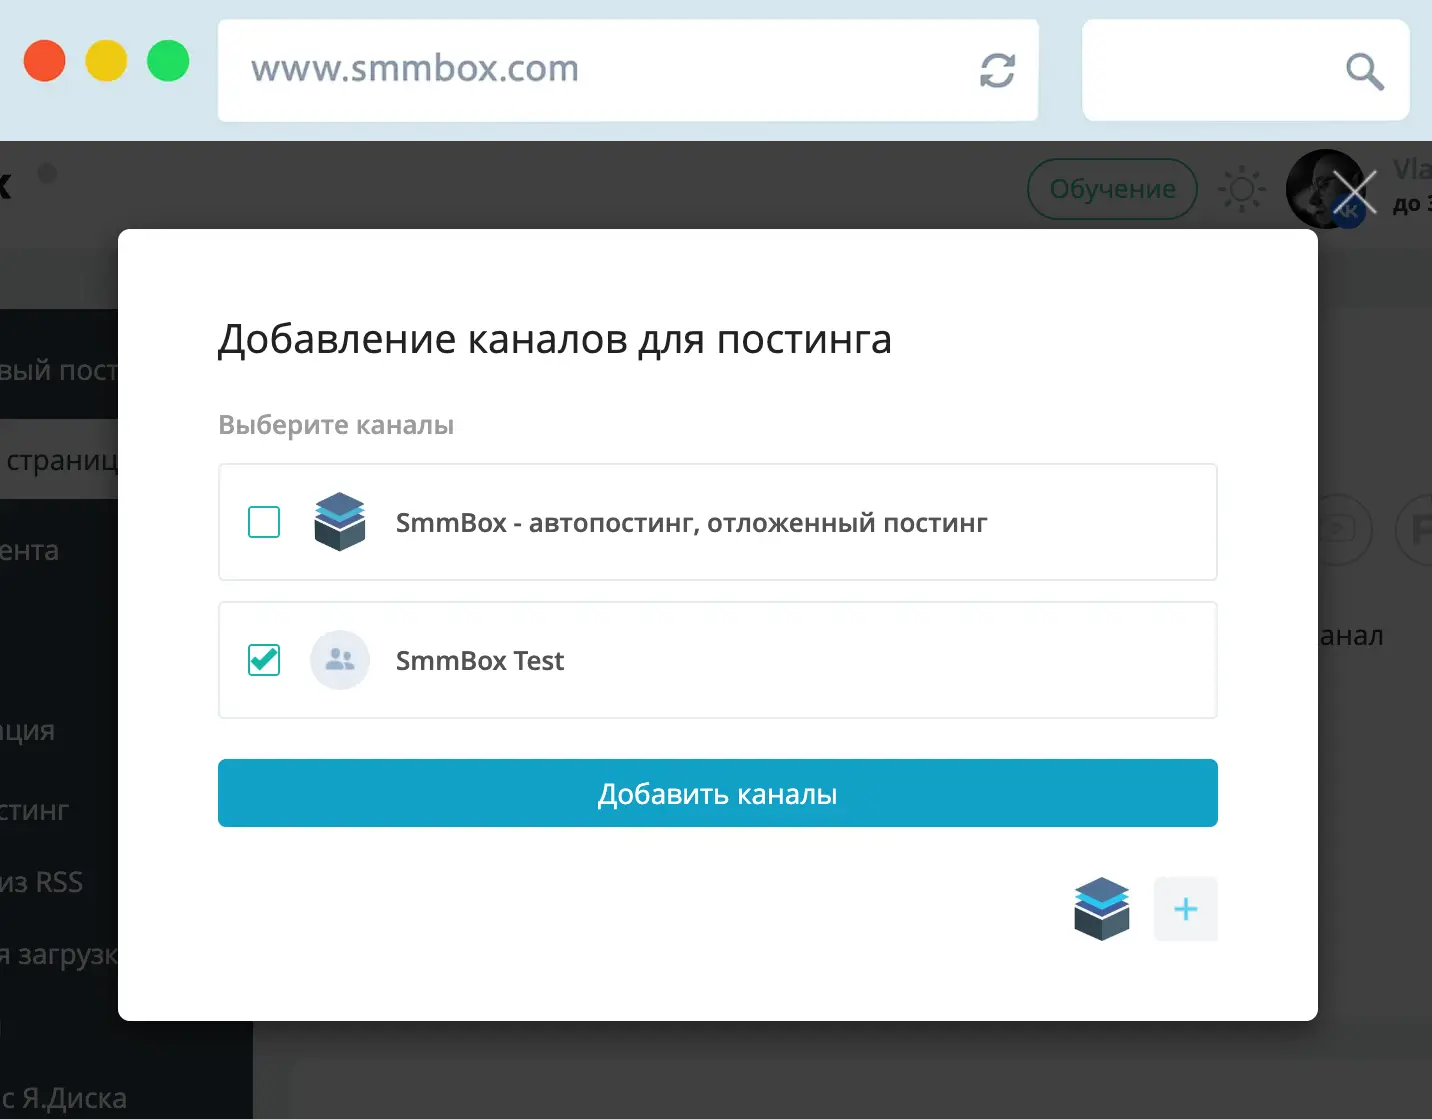This screenshot has height=1119, width=1432.
Task: Click the SmmBox Test group avatar icon
Action: click(339, 660)
